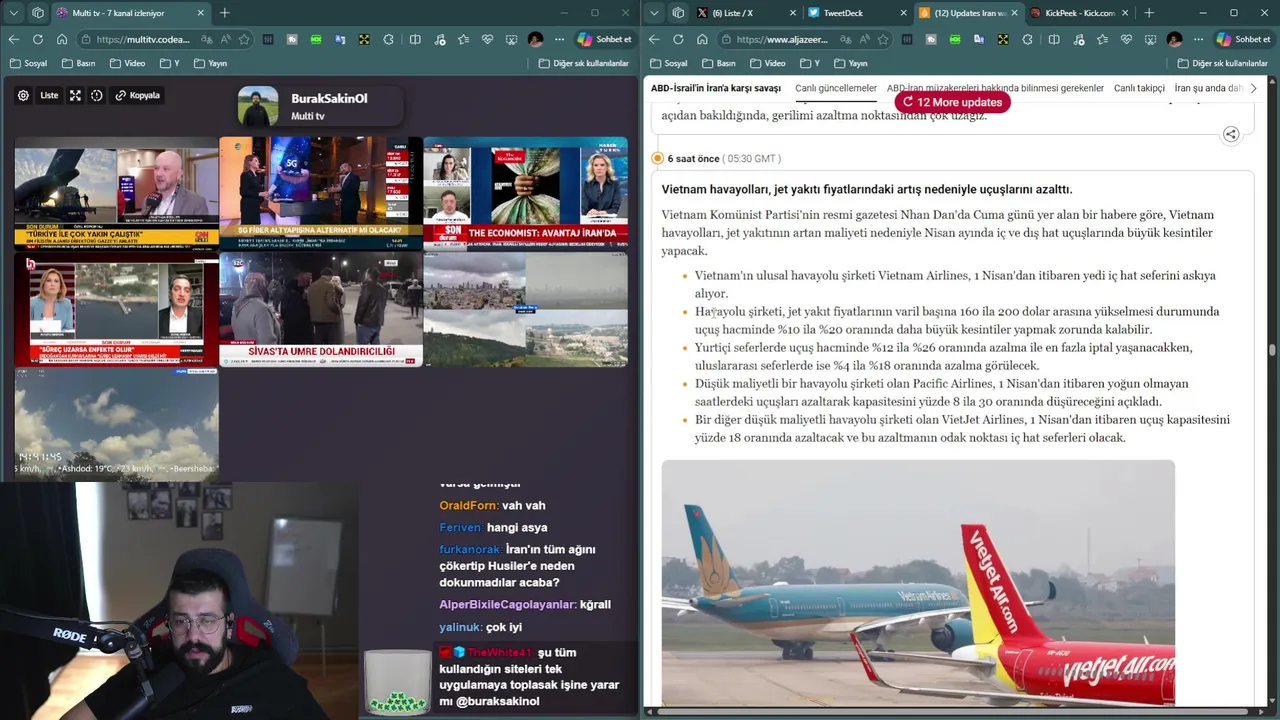Open Multi tv settings gear

23,95
